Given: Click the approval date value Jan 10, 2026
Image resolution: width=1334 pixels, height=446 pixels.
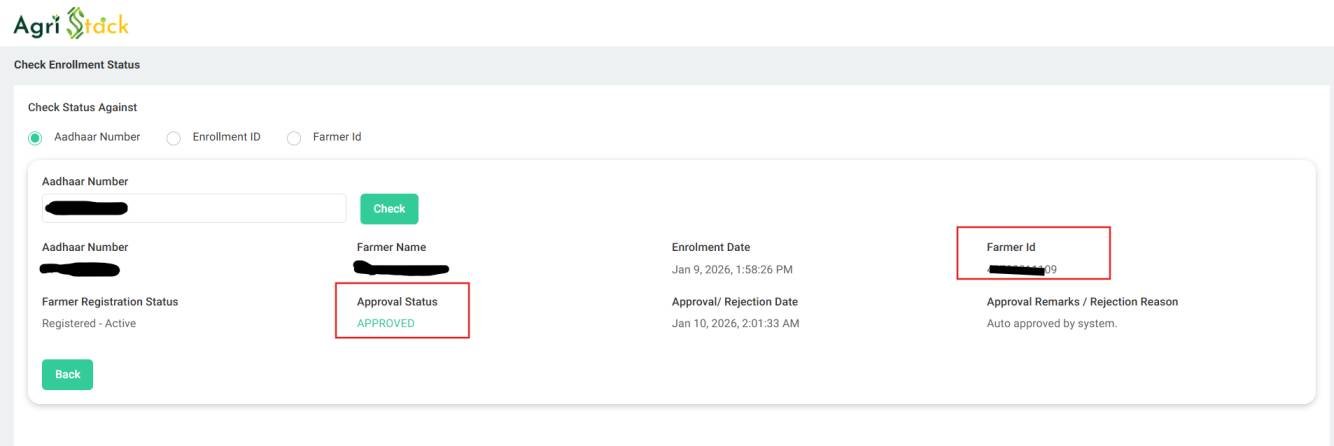Looking at the screenshot, I should tap(735, 323).
